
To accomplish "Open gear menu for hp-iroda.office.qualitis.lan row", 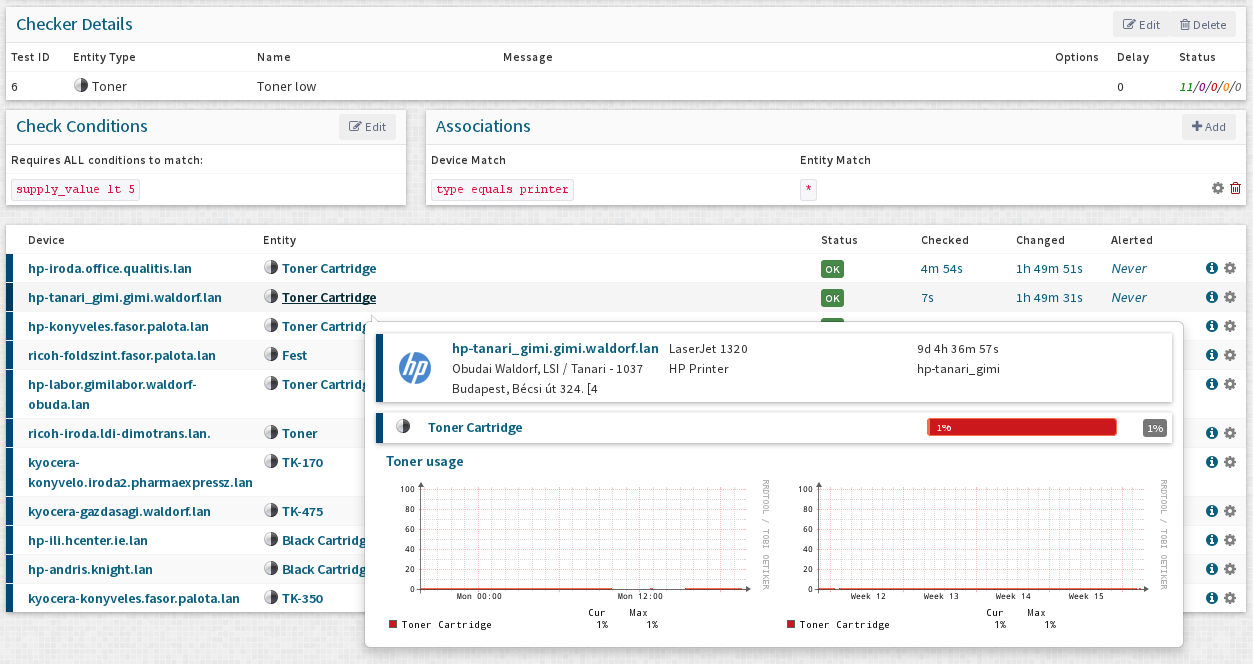I will (x=1230, y=268).
